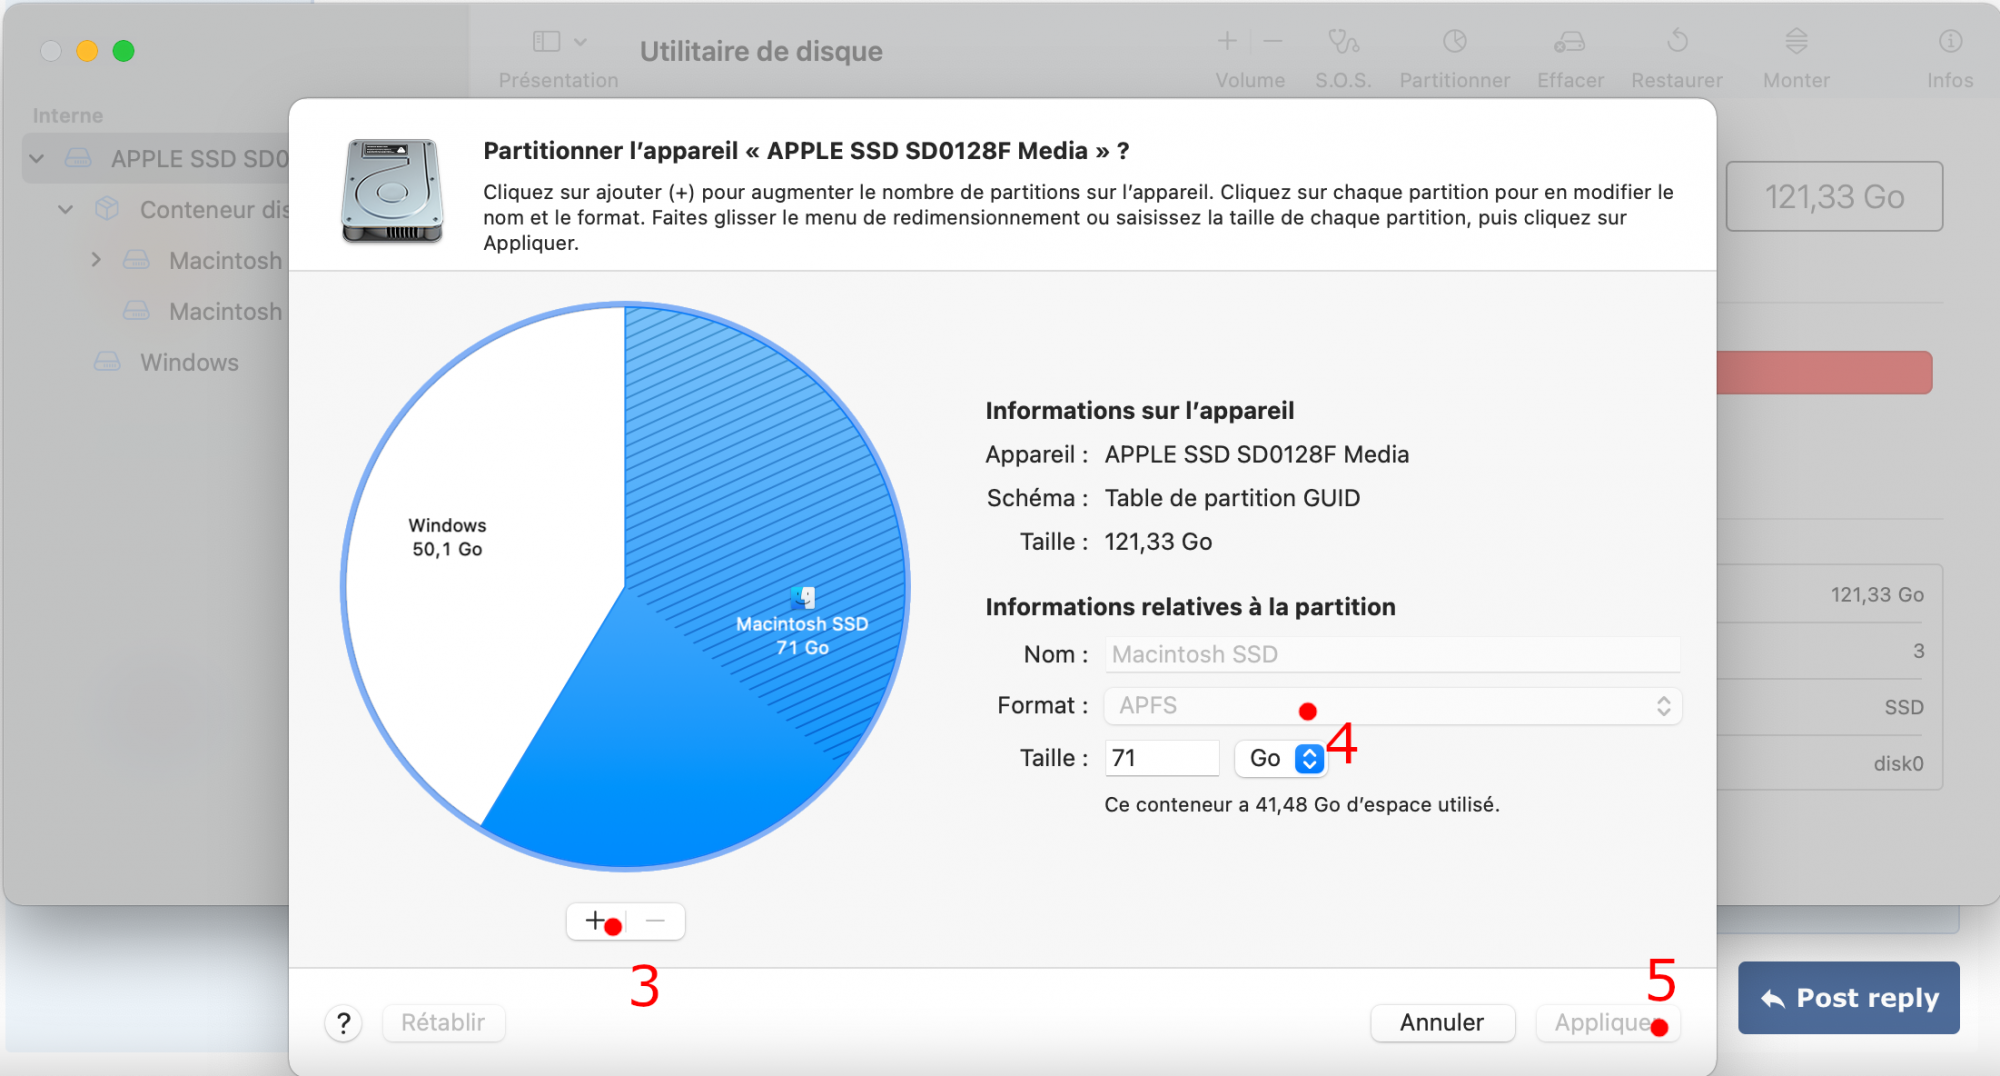Click the green fullscreen window button

pos(123,51)
